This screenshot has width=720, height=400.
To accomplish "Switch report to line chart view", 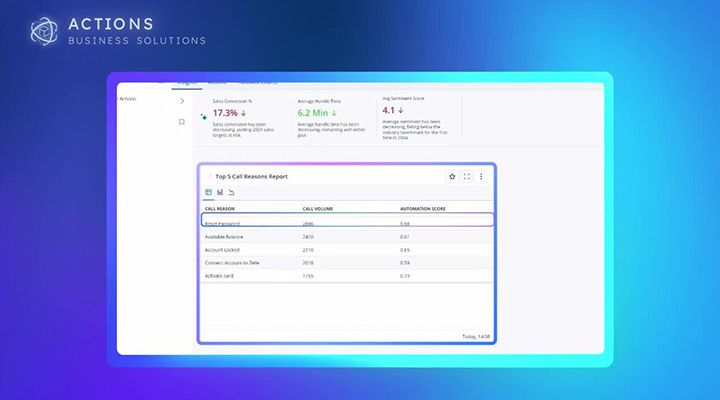I will (x=231, y=192).
